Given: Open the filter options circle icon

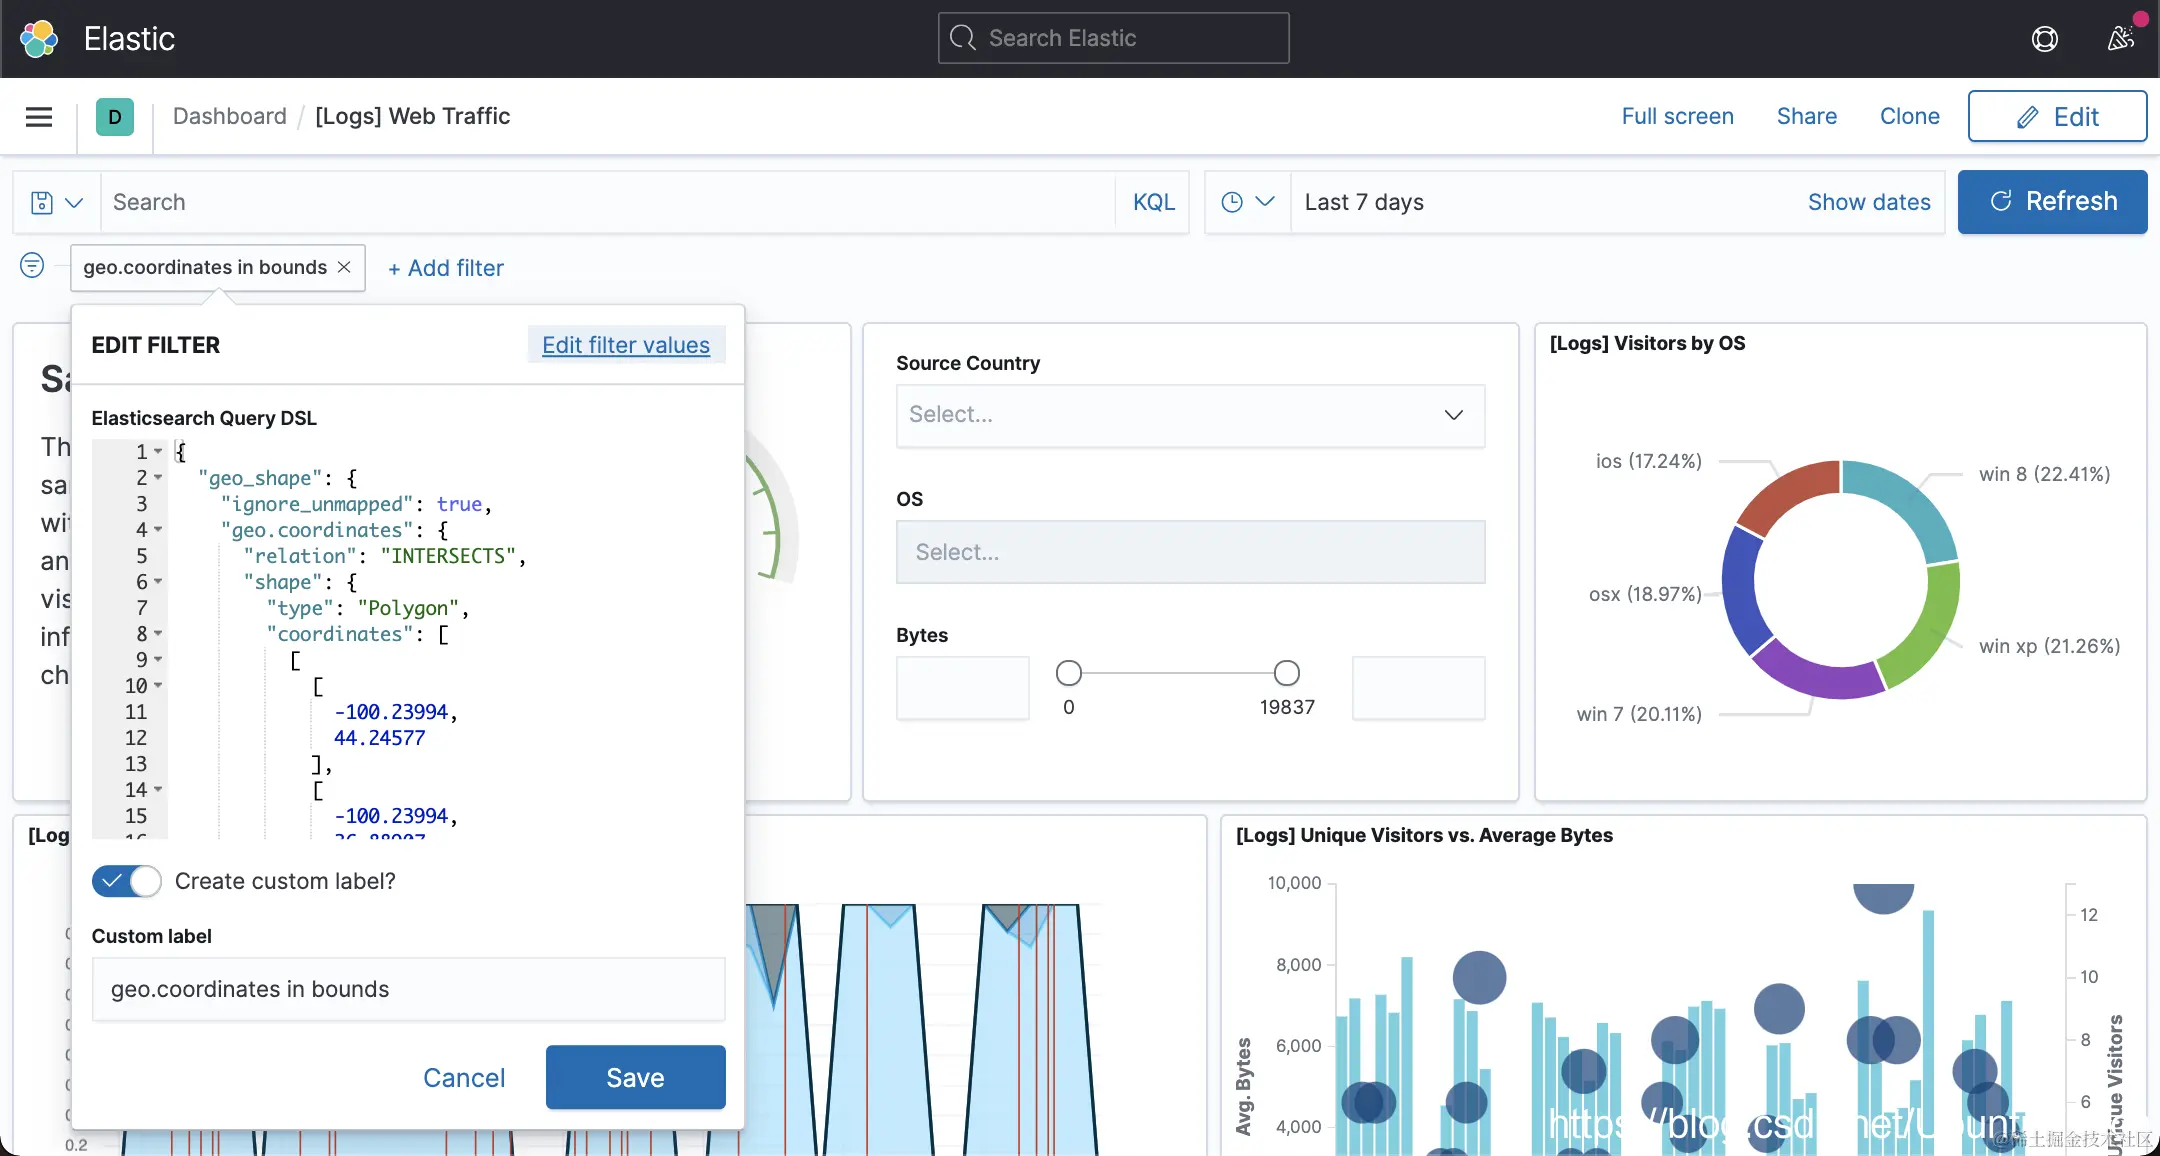Looking at the screenshot, I should click(x=32, y=266).
